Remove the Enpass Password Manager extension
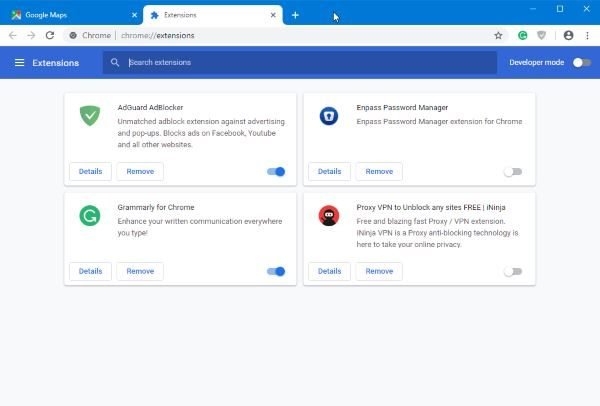The image size is (600, 406). click(379, 171)
